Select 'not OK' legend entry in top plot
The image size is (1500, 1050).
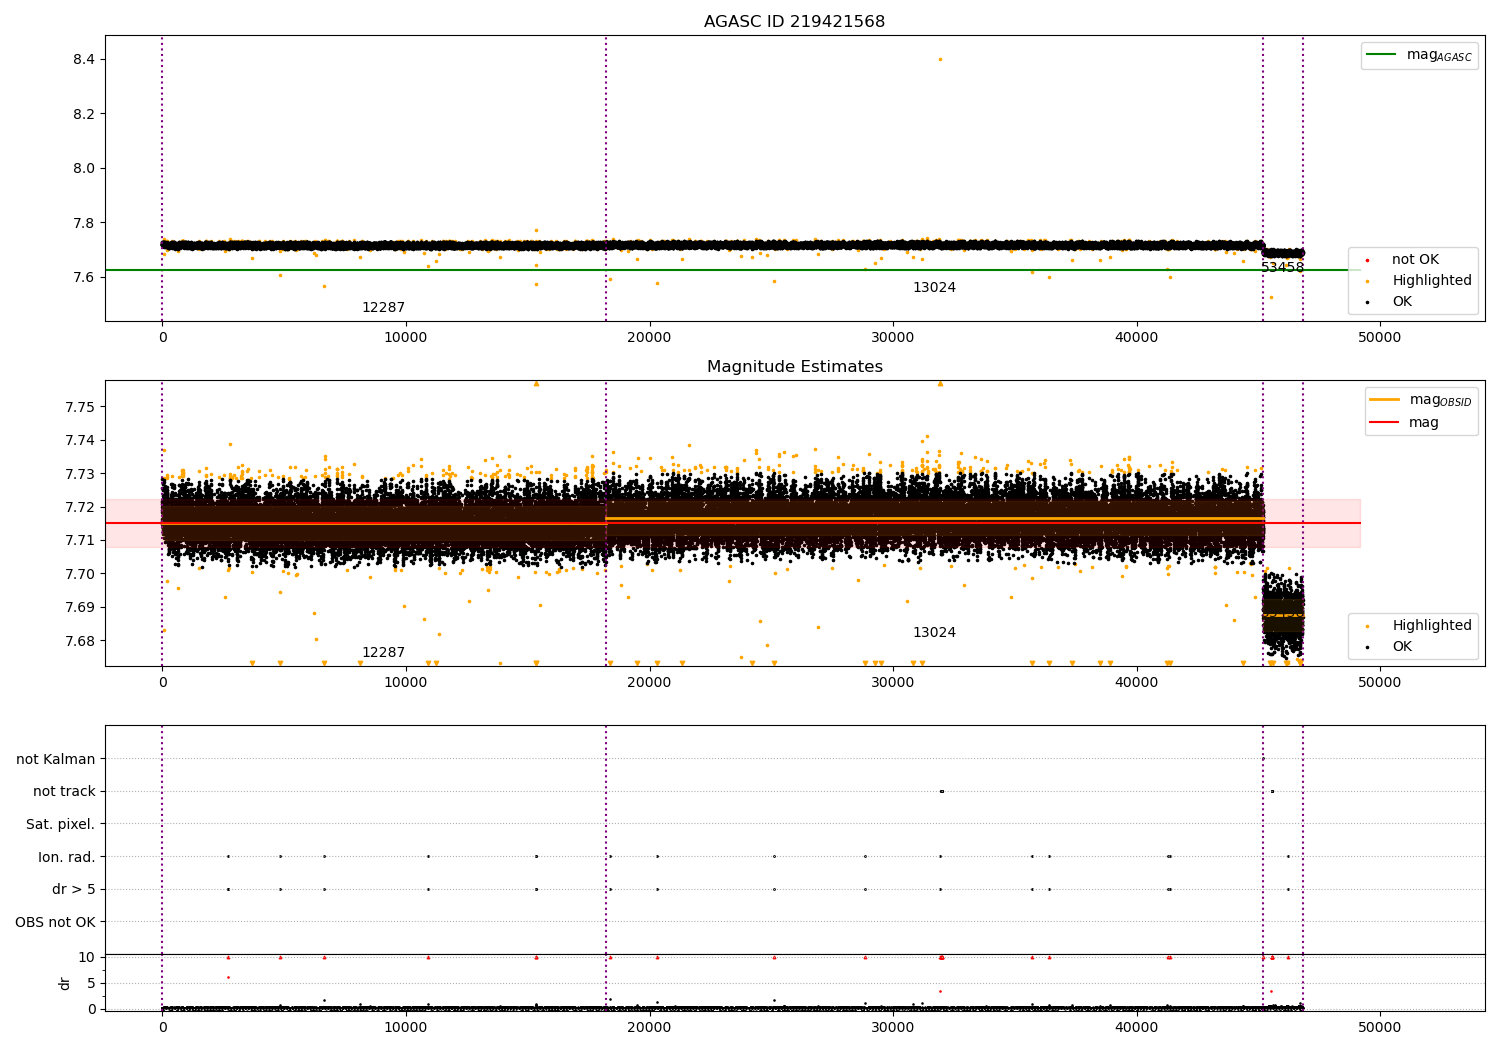click(x=1415, y=260)
